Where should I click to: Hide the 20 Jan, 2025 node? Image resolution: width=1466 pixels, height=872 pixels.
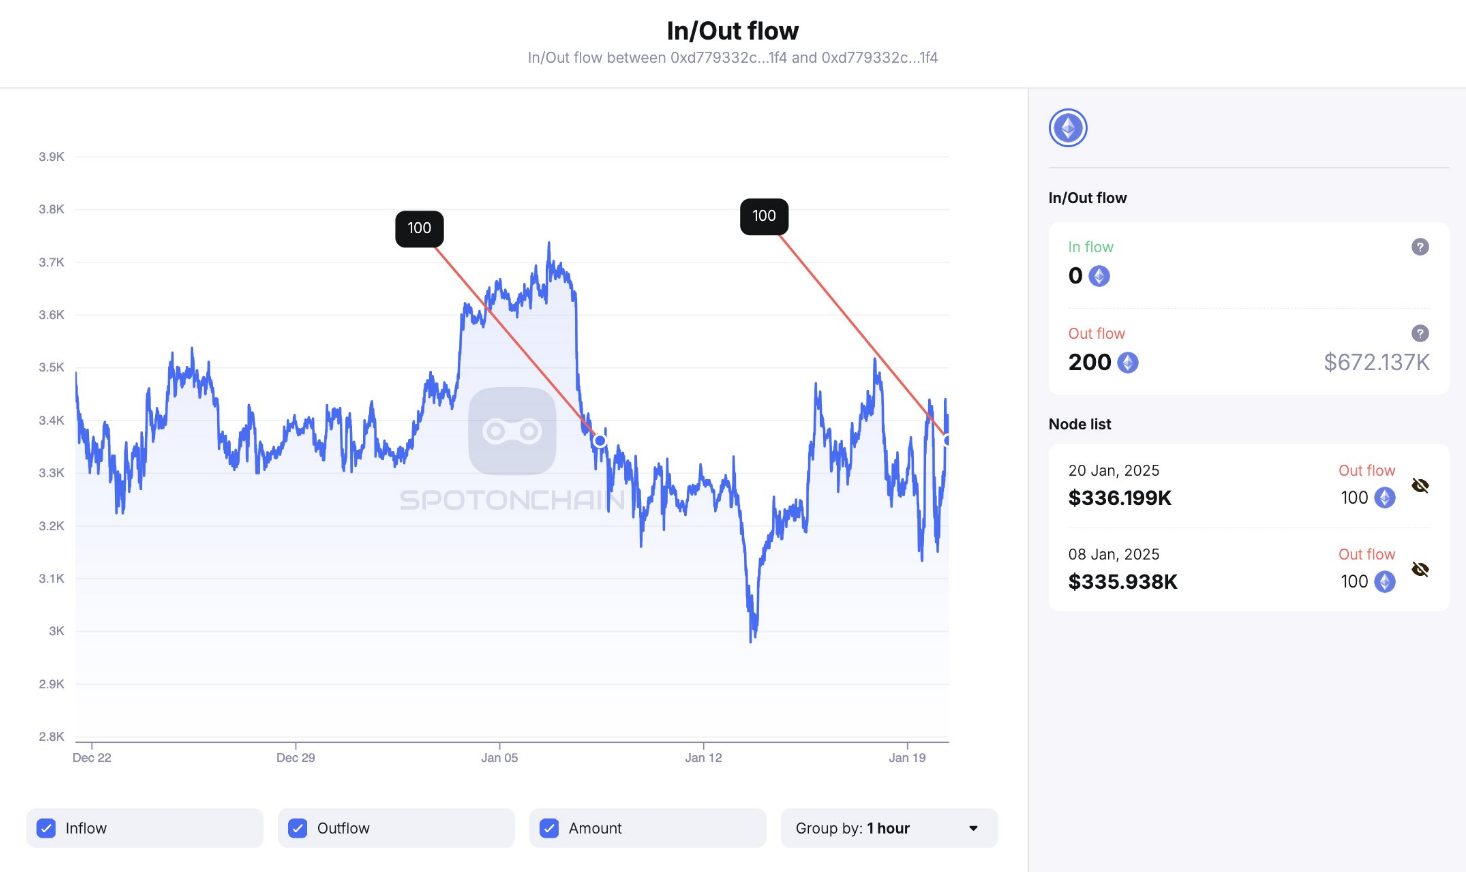pos(1420,486)
